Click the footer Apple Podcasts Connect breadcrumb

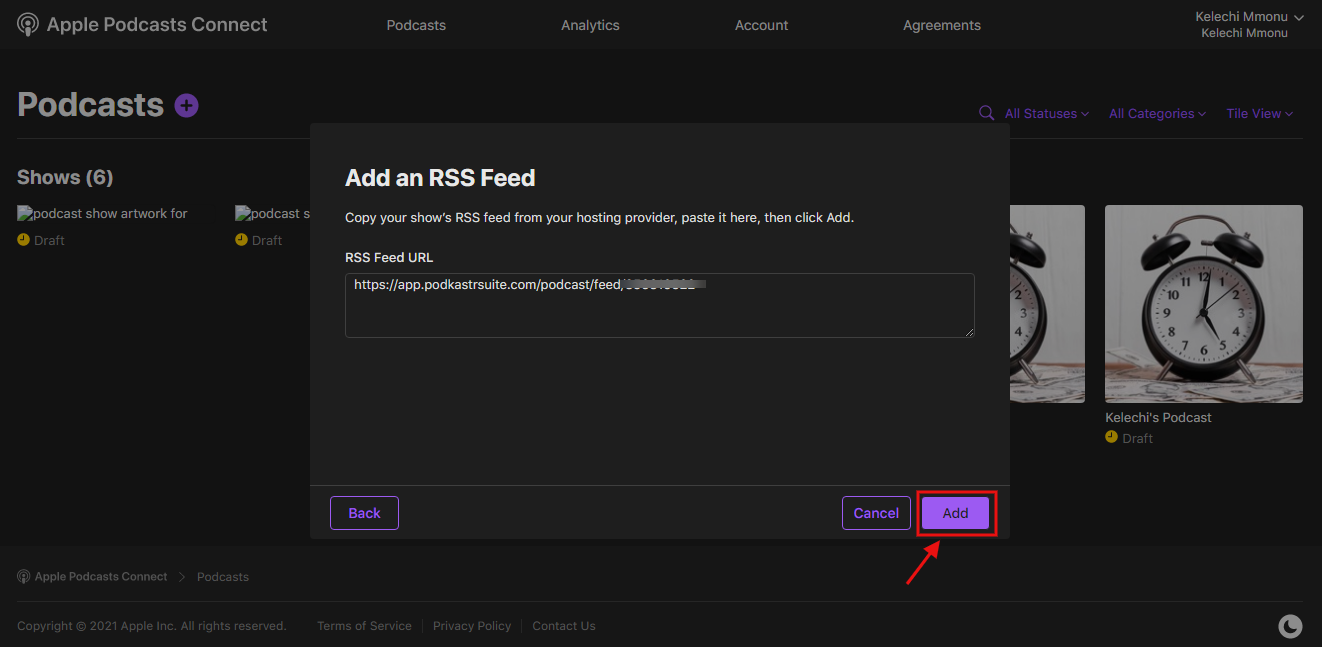point(92,577)
